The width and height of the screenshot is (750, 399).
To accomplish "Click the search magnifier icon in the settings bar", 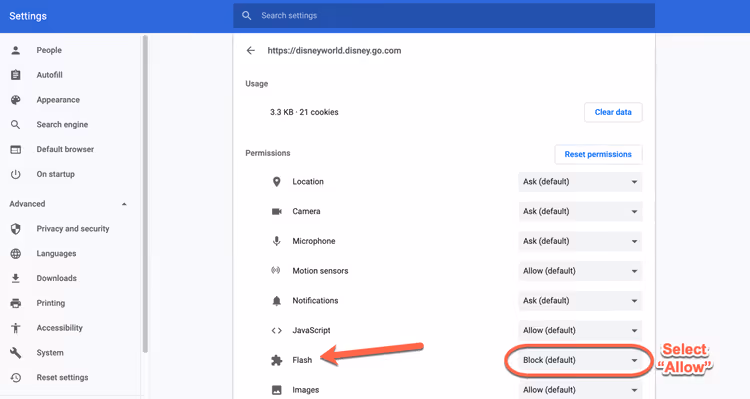I will [x=246, y=16].
